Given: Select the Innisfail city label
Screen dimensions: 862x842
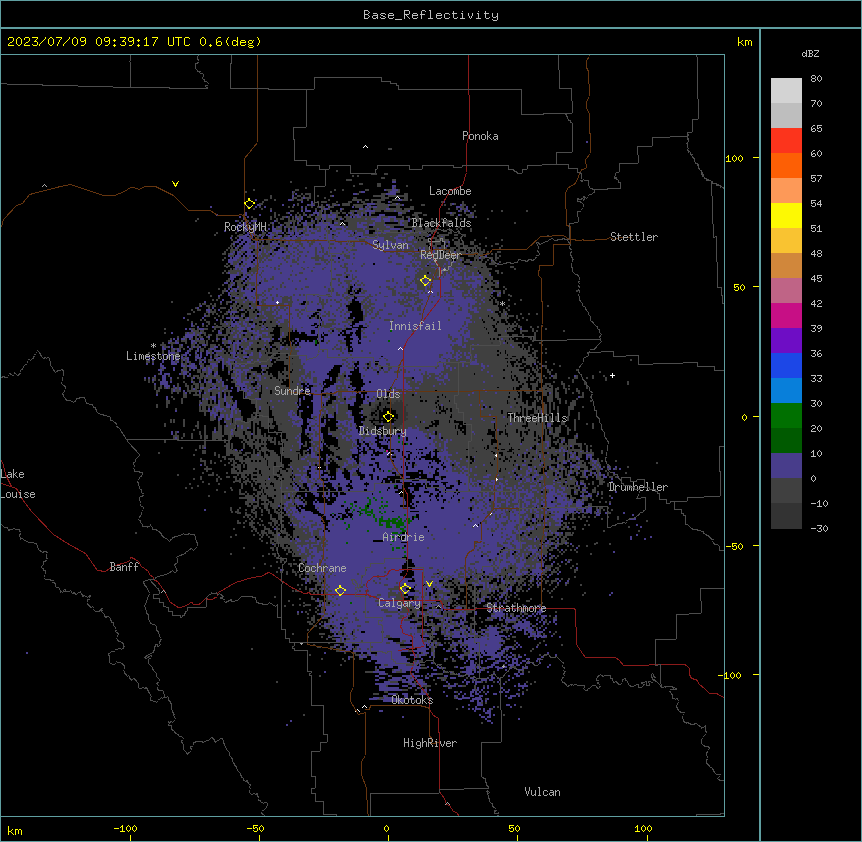Looking at the screenshot, I should (415, 326).
